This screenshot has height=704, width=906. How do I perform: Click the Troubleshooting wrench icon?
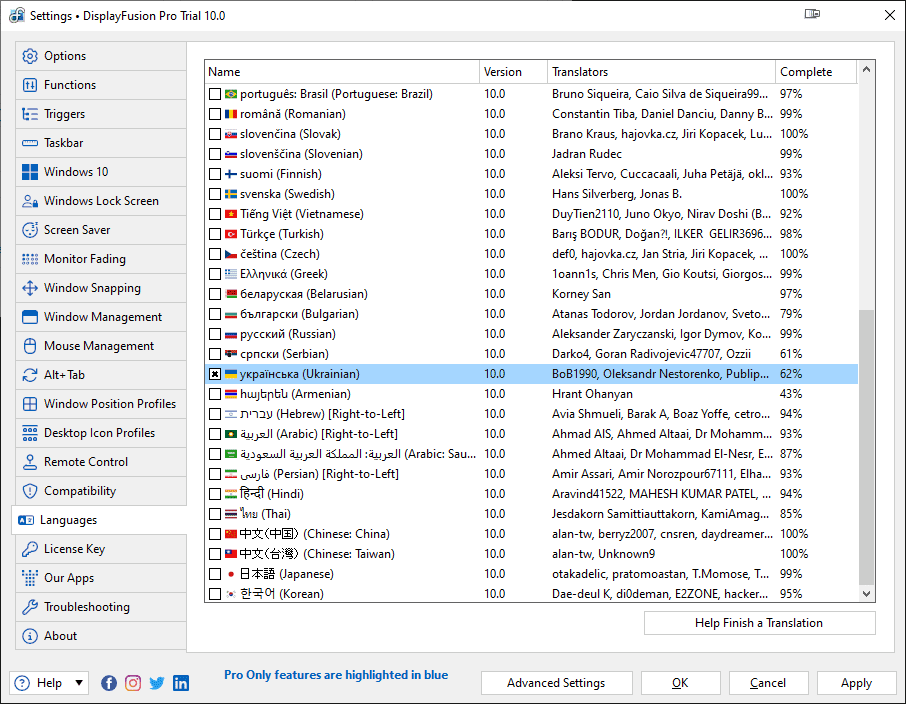[x=29, y=607]
